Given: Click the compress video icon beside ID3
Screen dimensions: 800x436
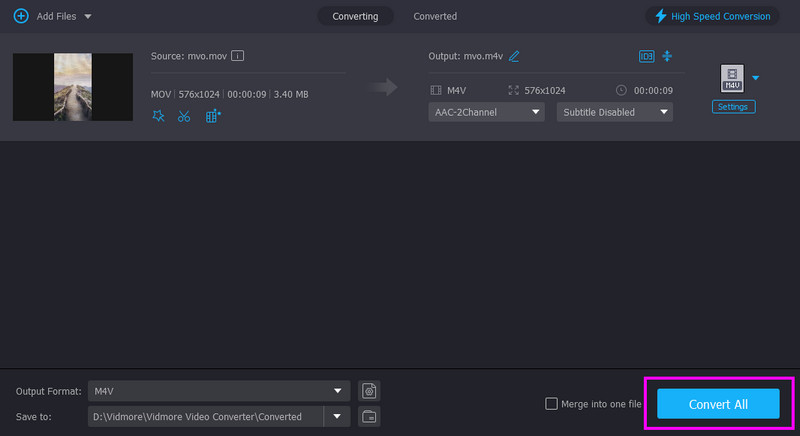Looking at the screenshot, I should 666,56.
